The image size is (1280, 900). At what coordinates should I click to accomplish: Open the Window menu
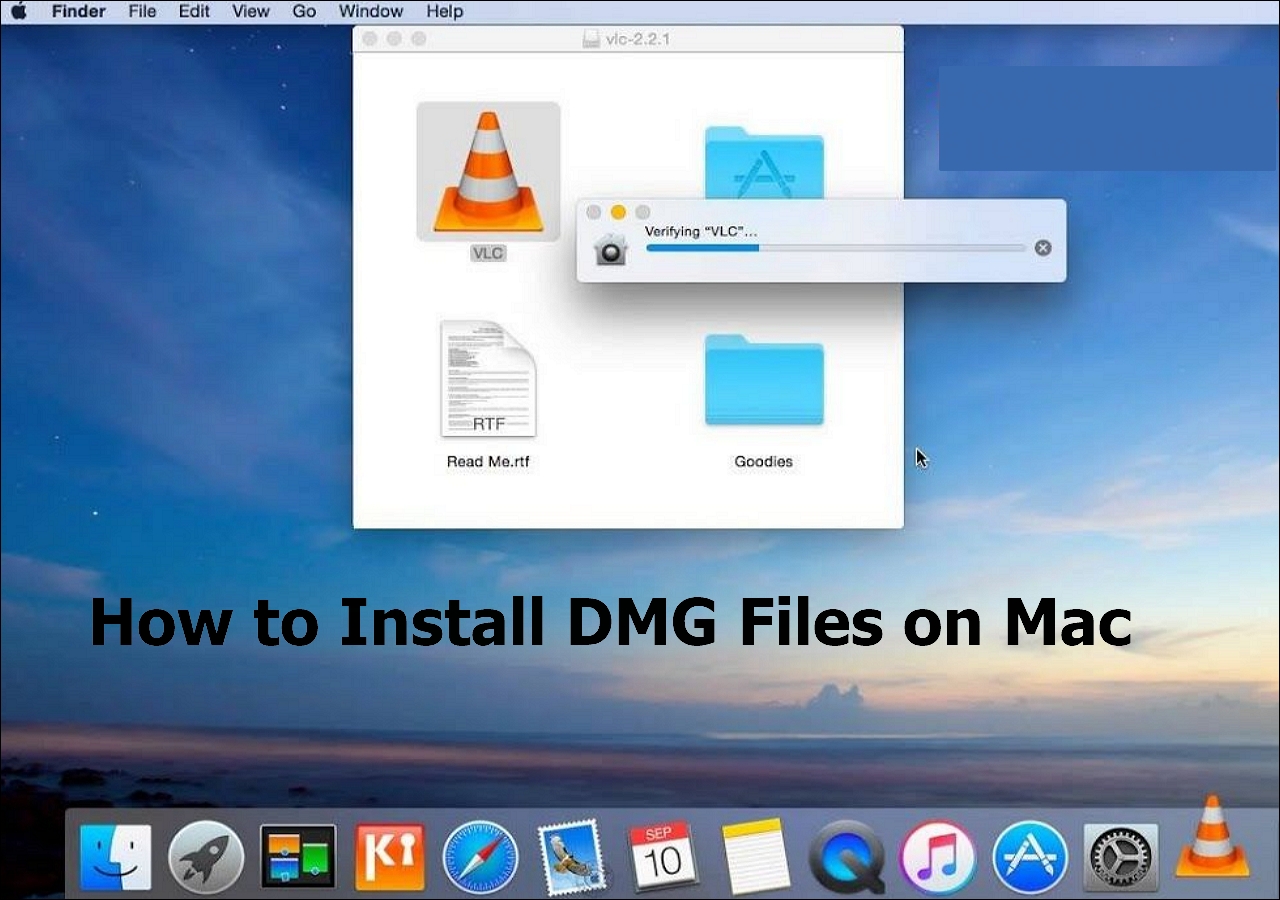371,11
